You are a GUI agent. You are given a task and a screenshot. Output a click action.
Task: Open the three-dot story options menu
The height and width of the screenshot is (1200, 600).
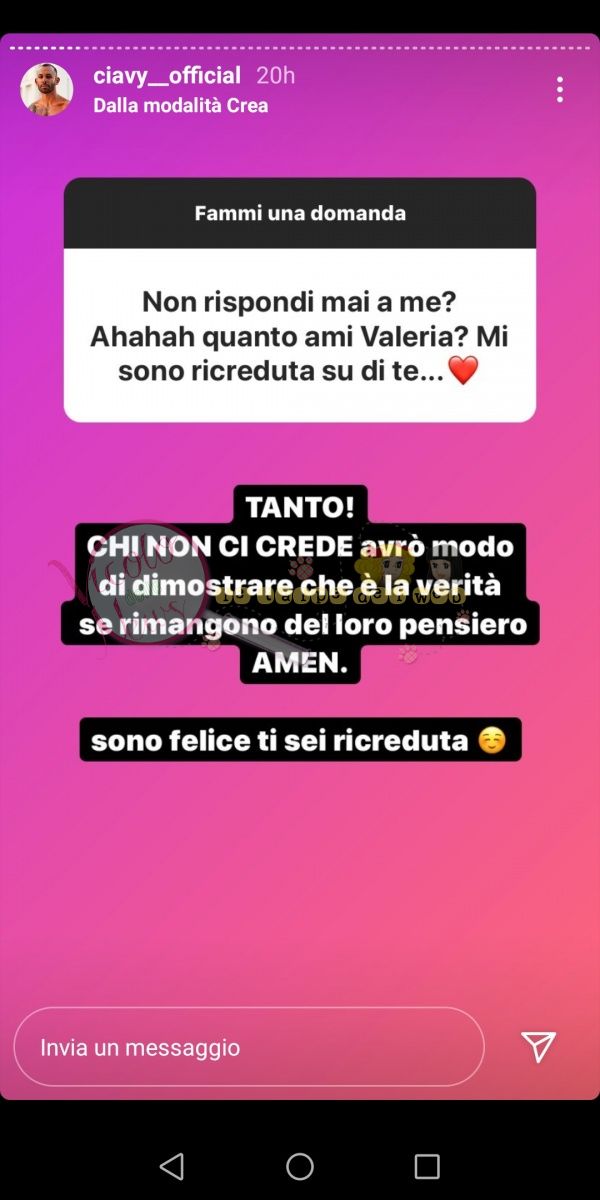pyautogui.click(x=559, y=89)
